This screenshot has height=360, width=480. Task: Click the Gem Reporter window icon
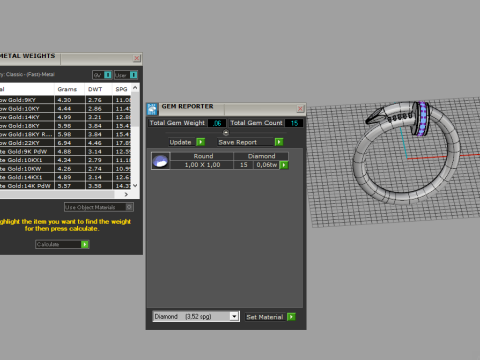(152, 109)
